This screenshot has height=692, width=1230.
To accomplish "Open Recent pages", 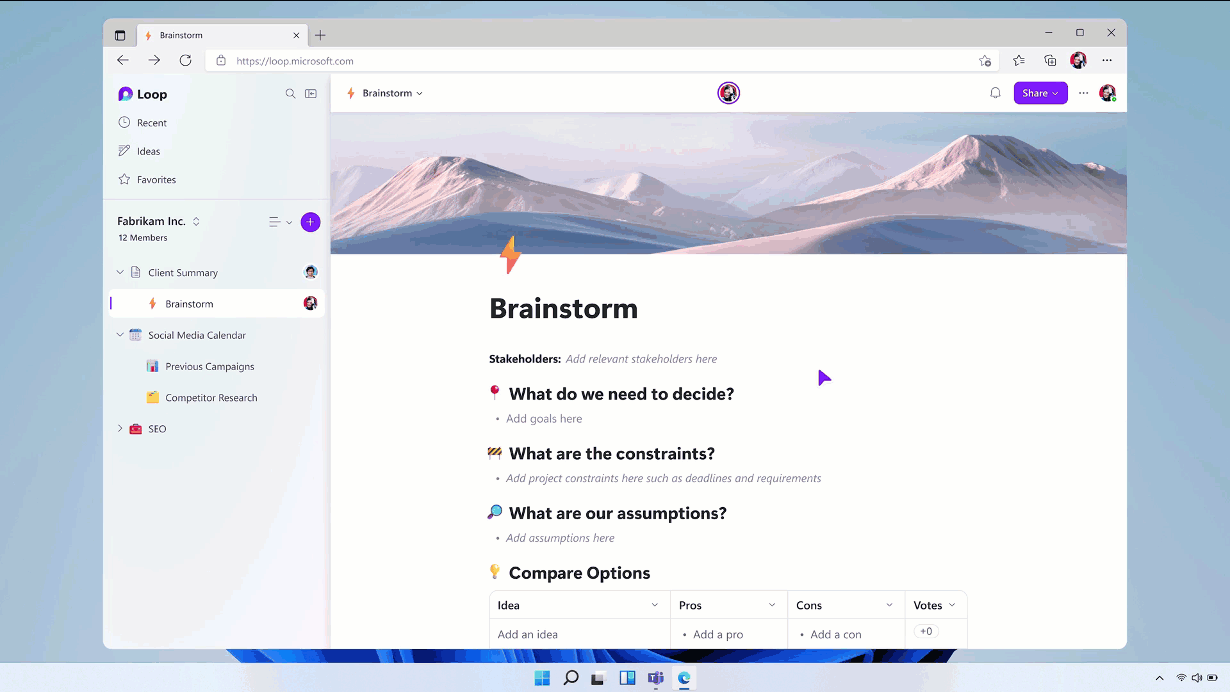I will tap(149, 122).
